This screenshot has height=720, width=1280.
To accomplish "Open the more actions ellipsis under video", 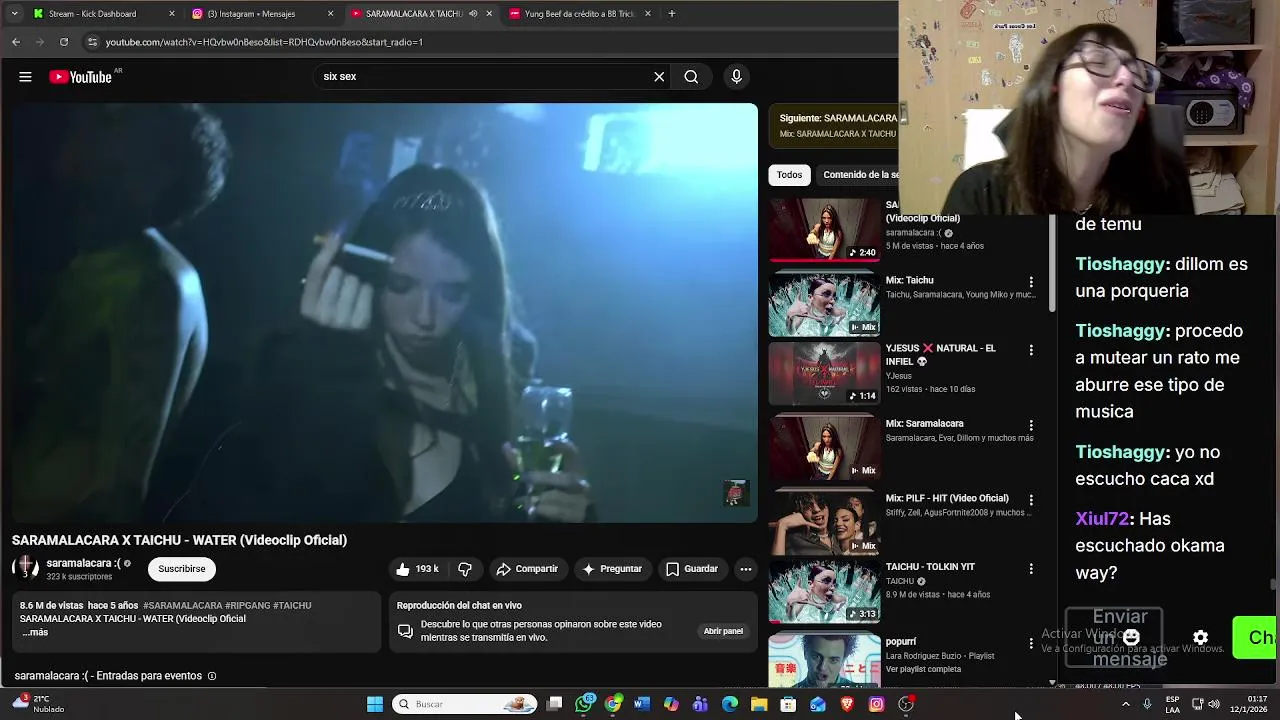I will click(x=745, y=569).
